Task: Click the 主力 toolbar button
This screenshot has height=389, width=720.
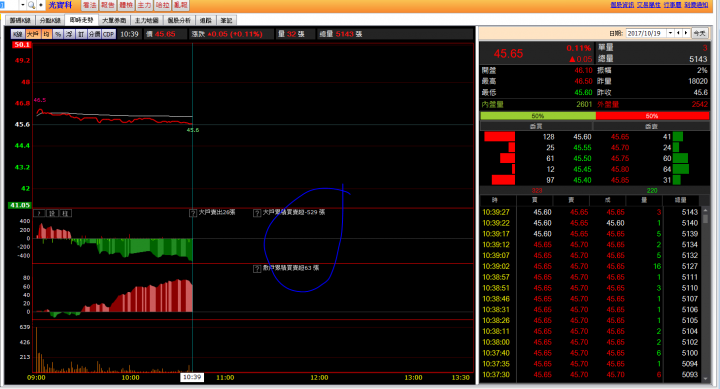Action: coord(144,5)
